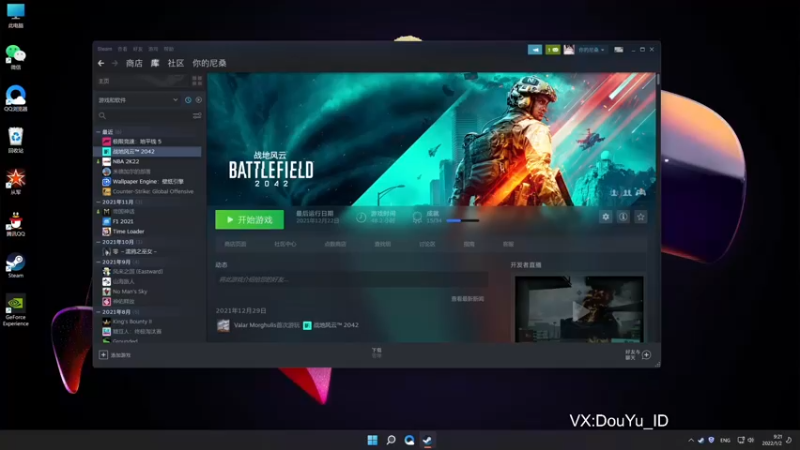Click the game page vertical scrollbar

tap(658, 80)
